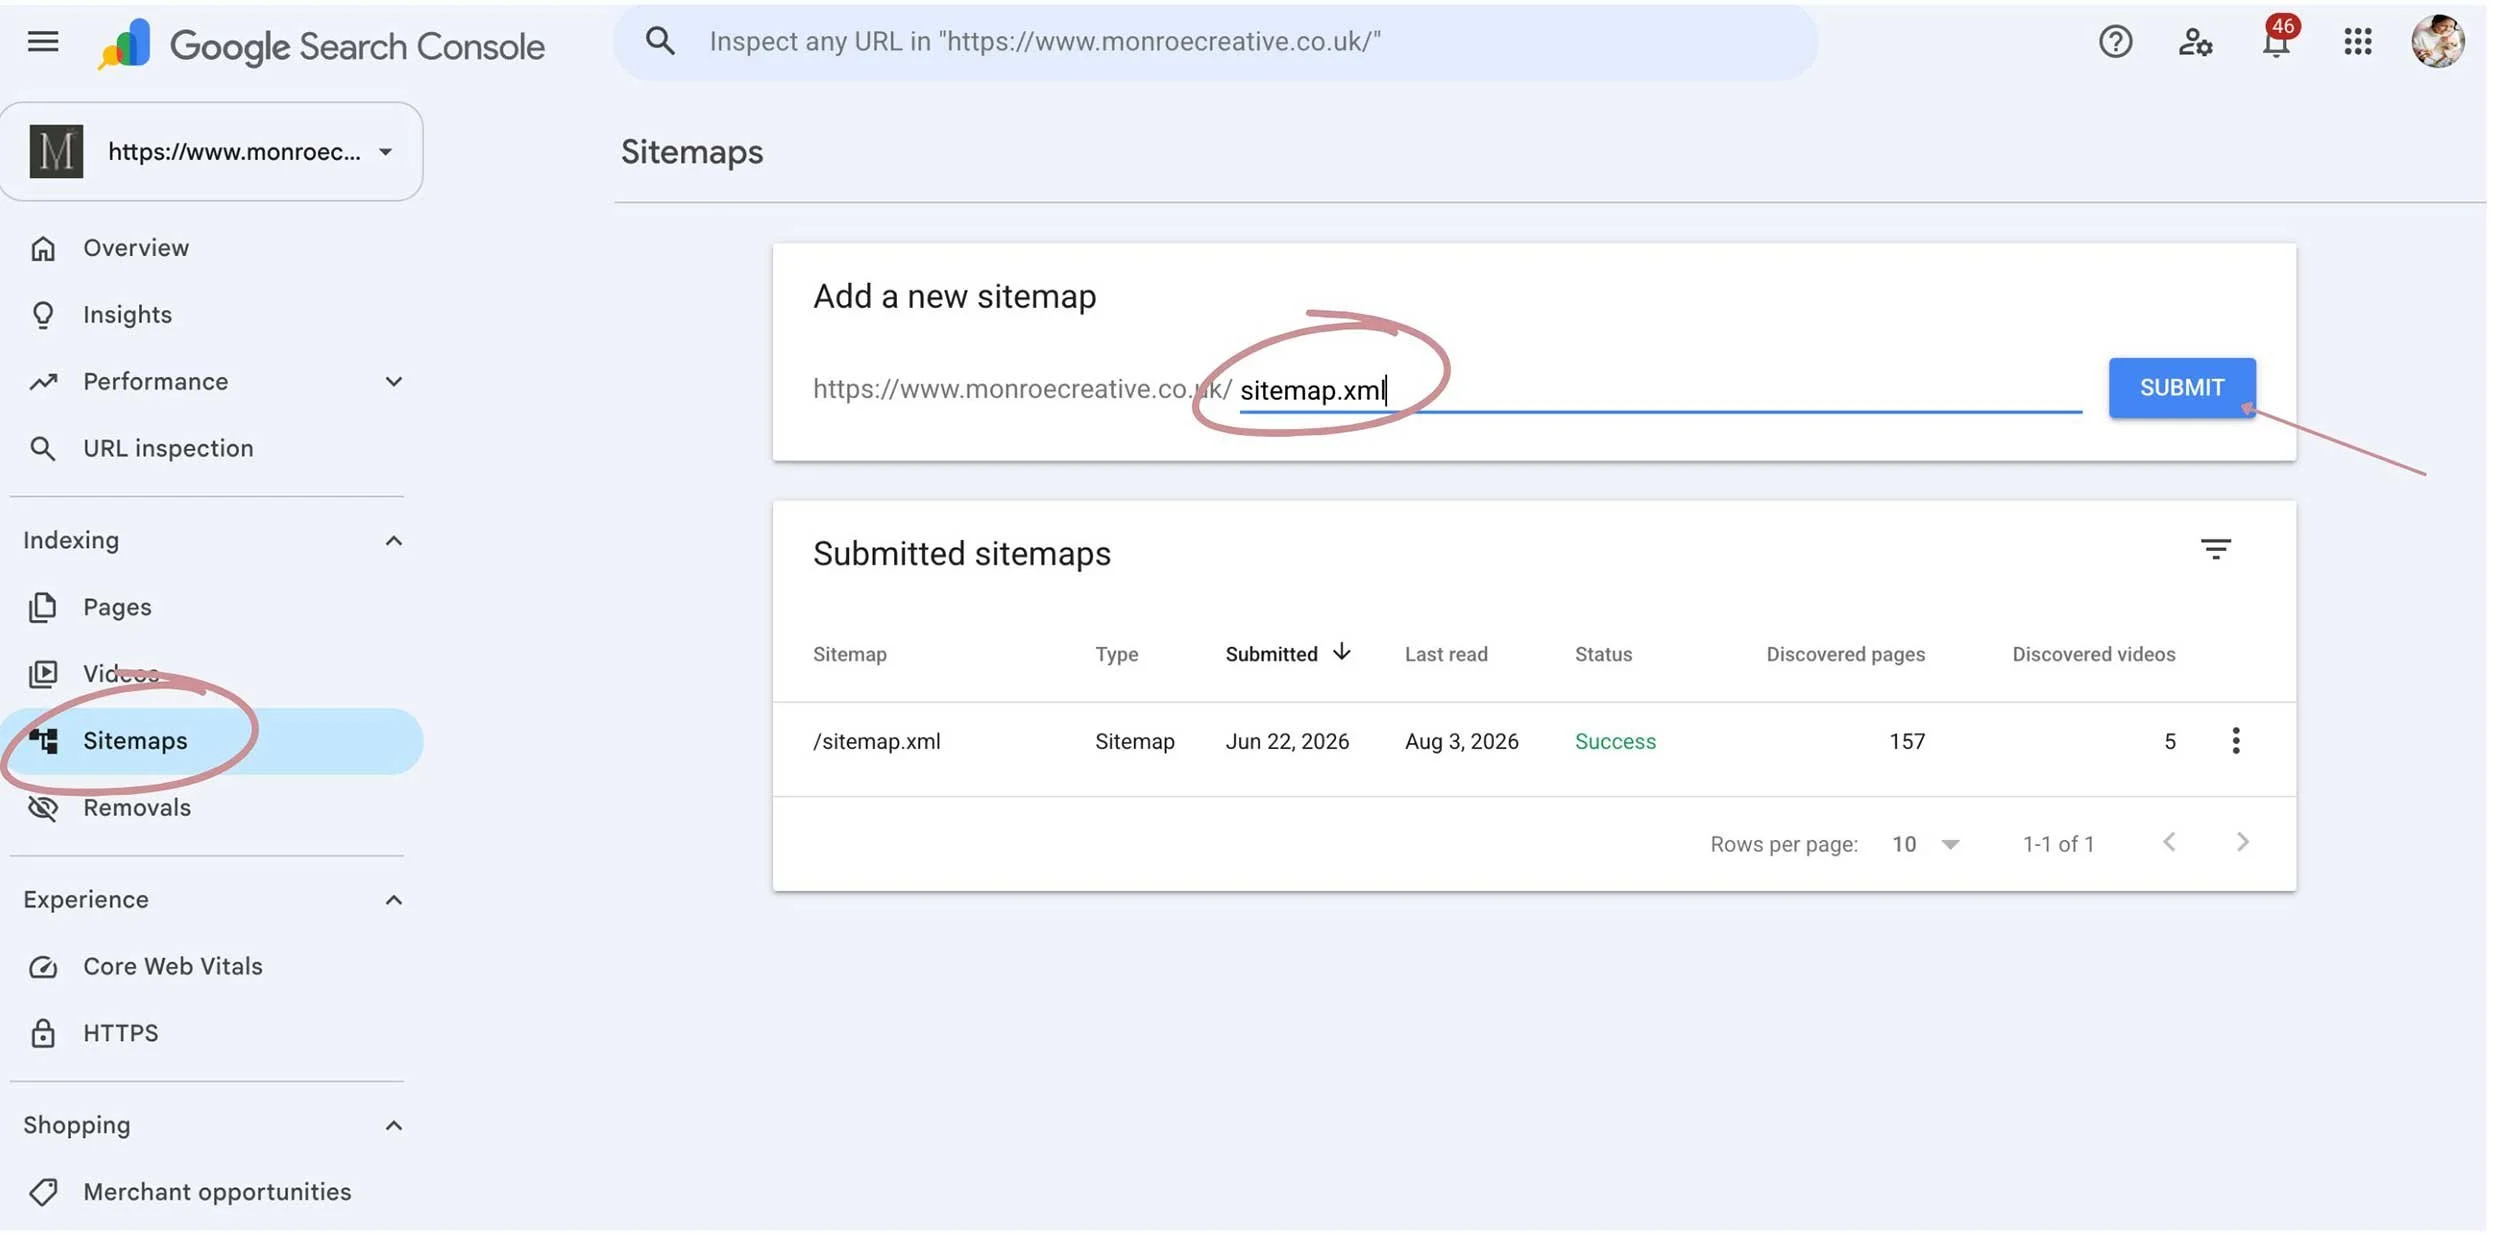Click the search magnifier icon in URL bar
Screen dimensions: 2500x1236
pyautogui.click(x=660, y=41)
